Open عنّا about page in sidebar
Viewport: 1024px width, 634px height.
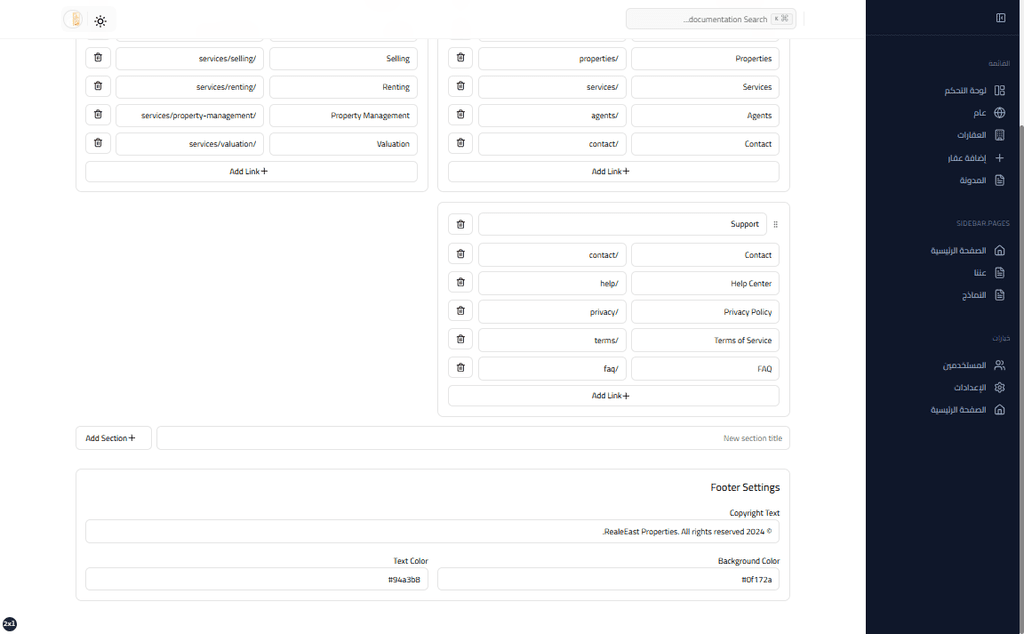(x=989, y=272)
